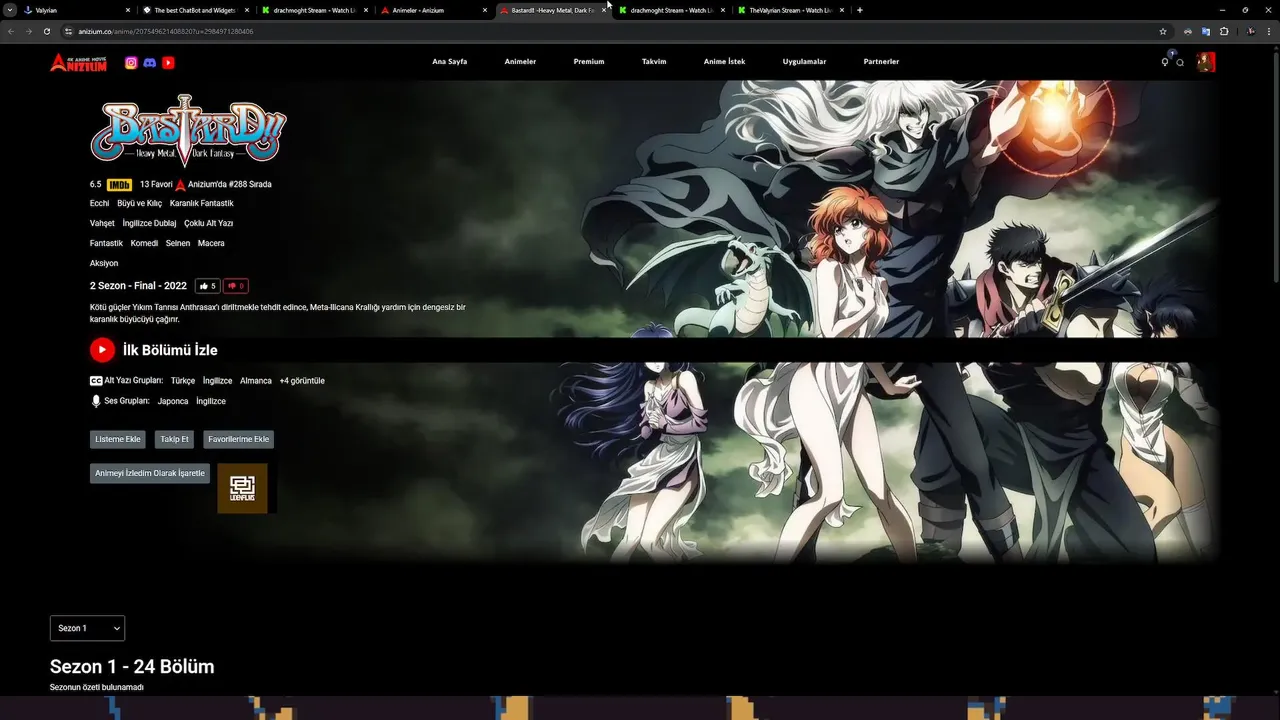Click the microphone audio groups icon
Image resolution: width=1280 pixels, height=720 pixels.
click(96, 401)
